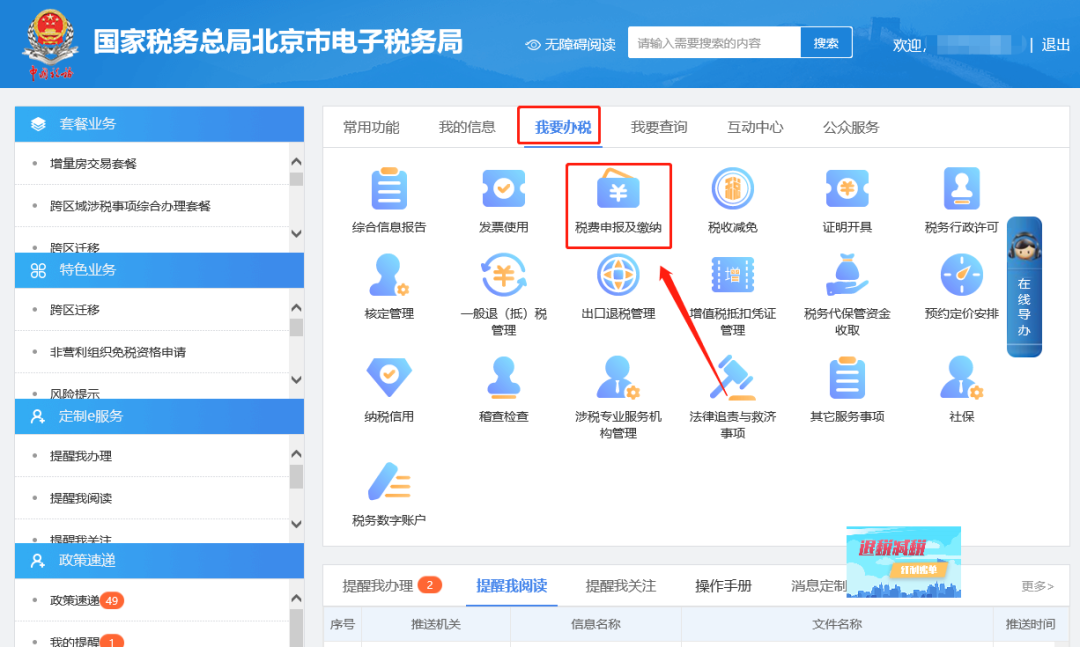Screen dimensions: 1080x647
Task: Launch the 税务数字账户 icon
Action: [388, 482]
